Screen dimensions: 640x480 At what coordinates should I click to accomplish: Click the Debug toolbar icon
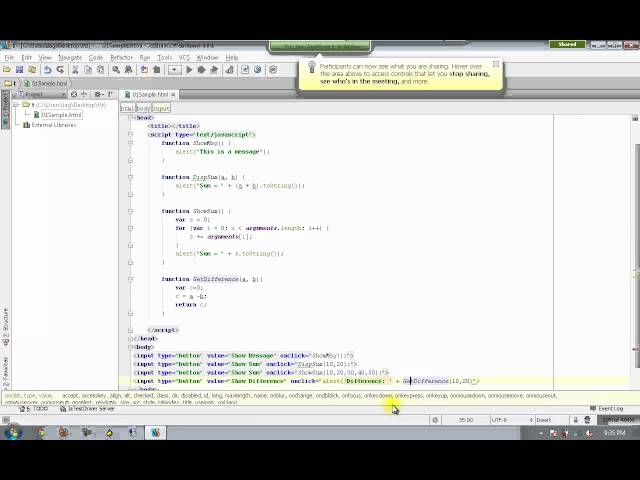(x=201, y=70)
